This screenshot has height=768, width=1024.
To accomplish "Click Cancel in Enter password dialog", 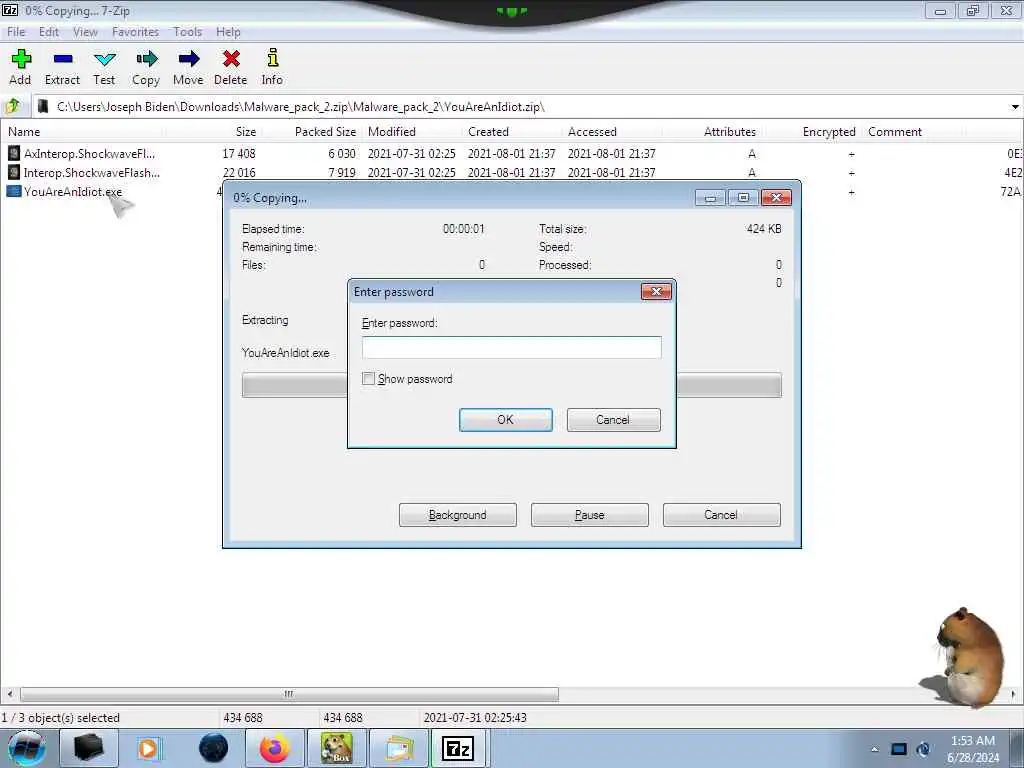I will click(613, 420).
